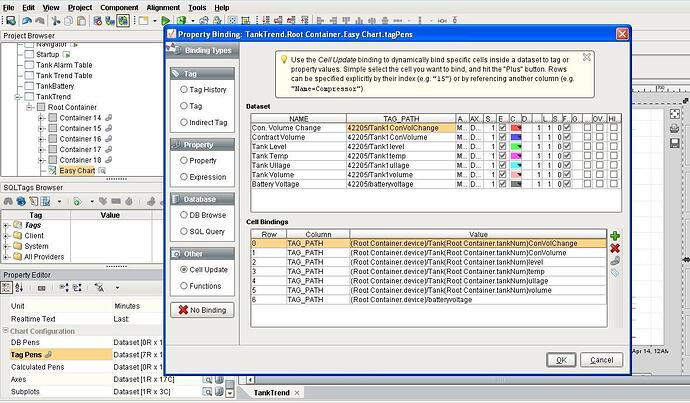
Task: Dismiss the Cell Update hint box
Action: click(x=587, y=58)
